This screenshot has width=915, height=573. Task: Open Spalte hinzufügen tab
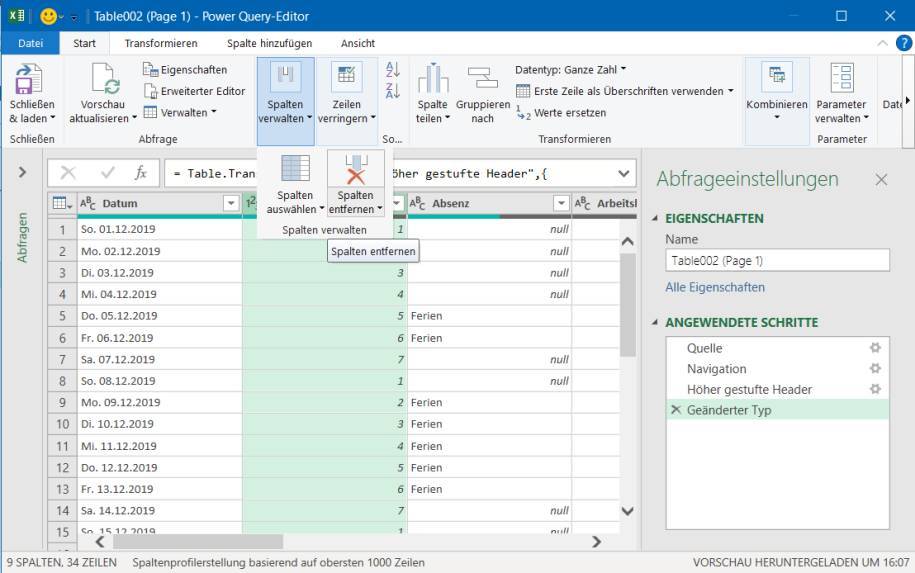[269, 43]
